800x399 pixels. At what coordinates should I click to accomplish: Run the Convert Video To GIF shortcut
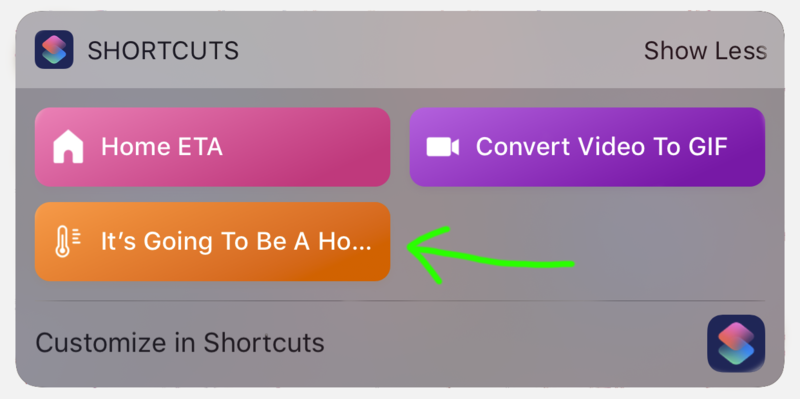point(587,147)
